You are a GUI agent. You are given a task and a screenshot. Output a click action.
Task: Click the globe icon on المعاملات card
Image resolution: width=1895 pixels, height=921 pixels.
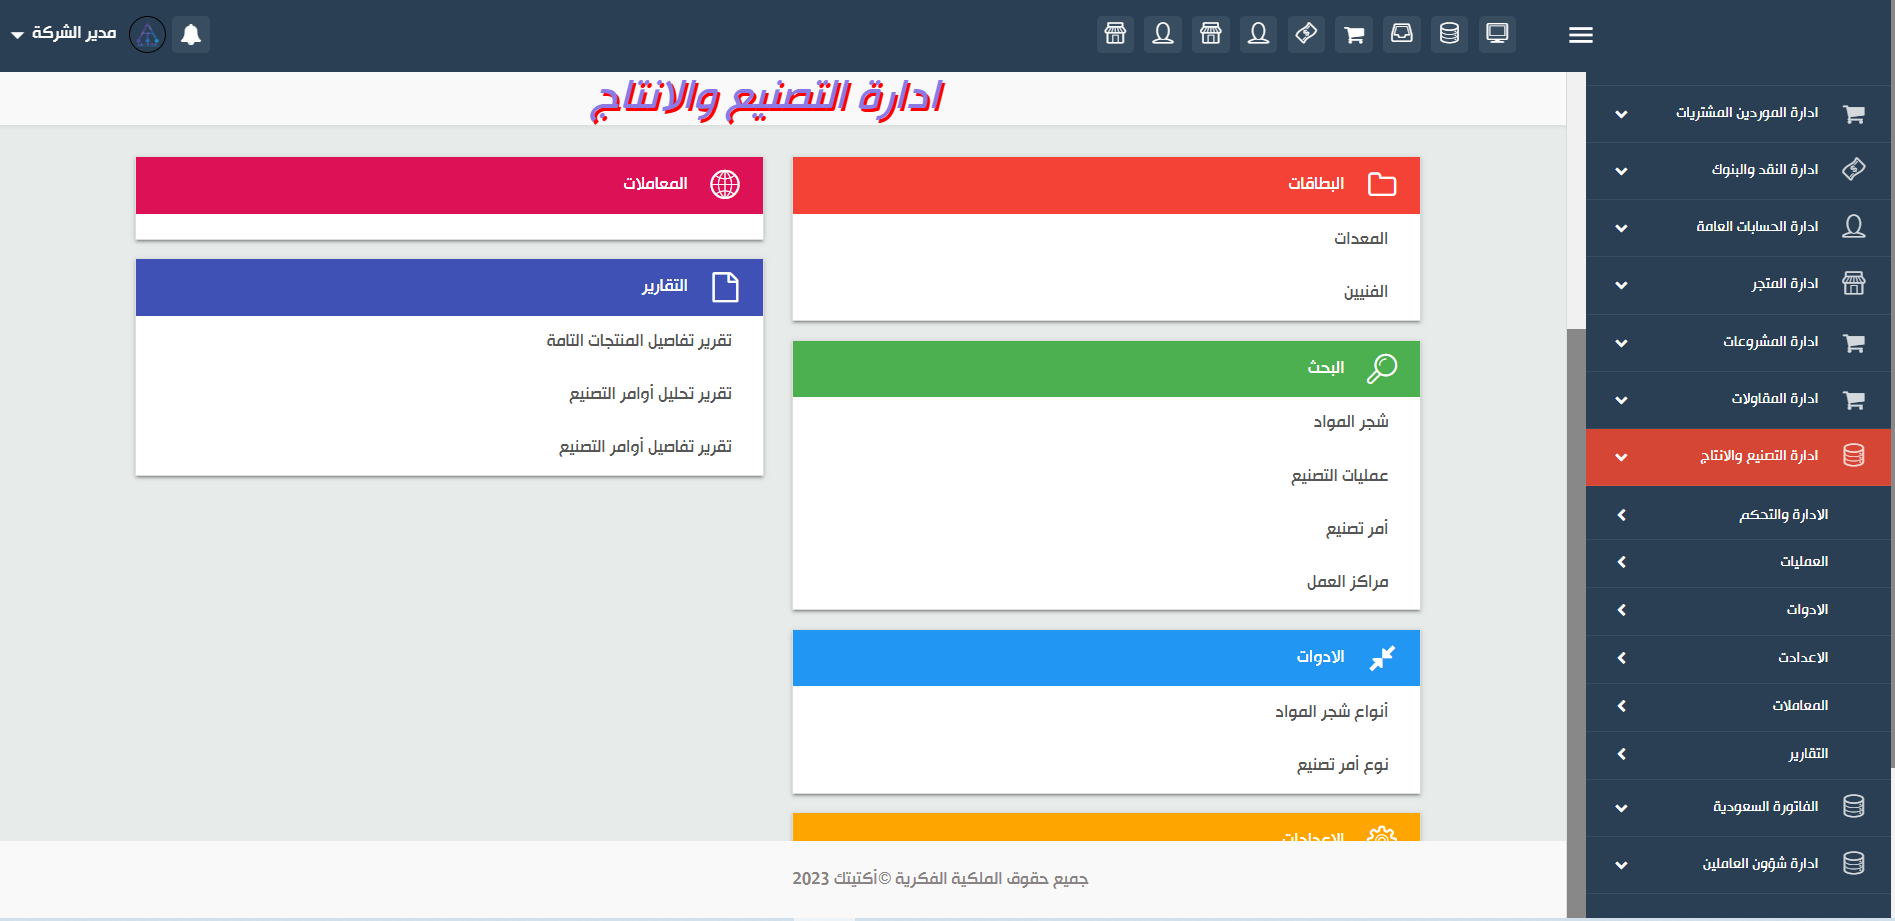click(725, 184)
